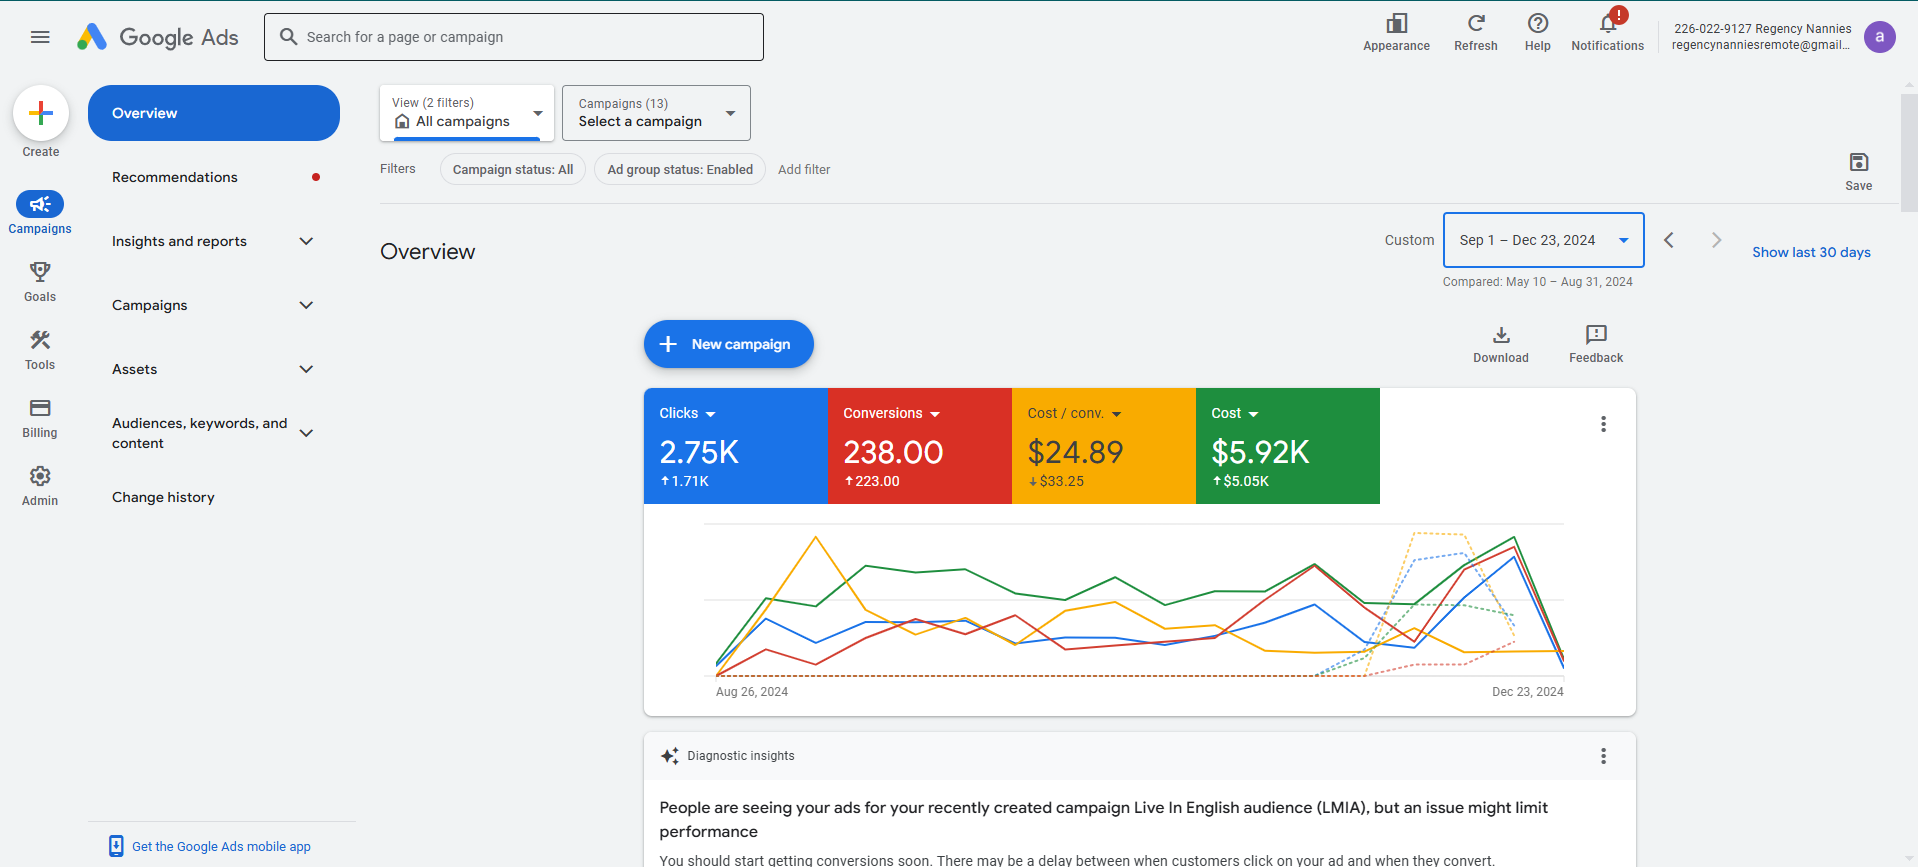Toggle the Campaign status: All filter chip

512,170
